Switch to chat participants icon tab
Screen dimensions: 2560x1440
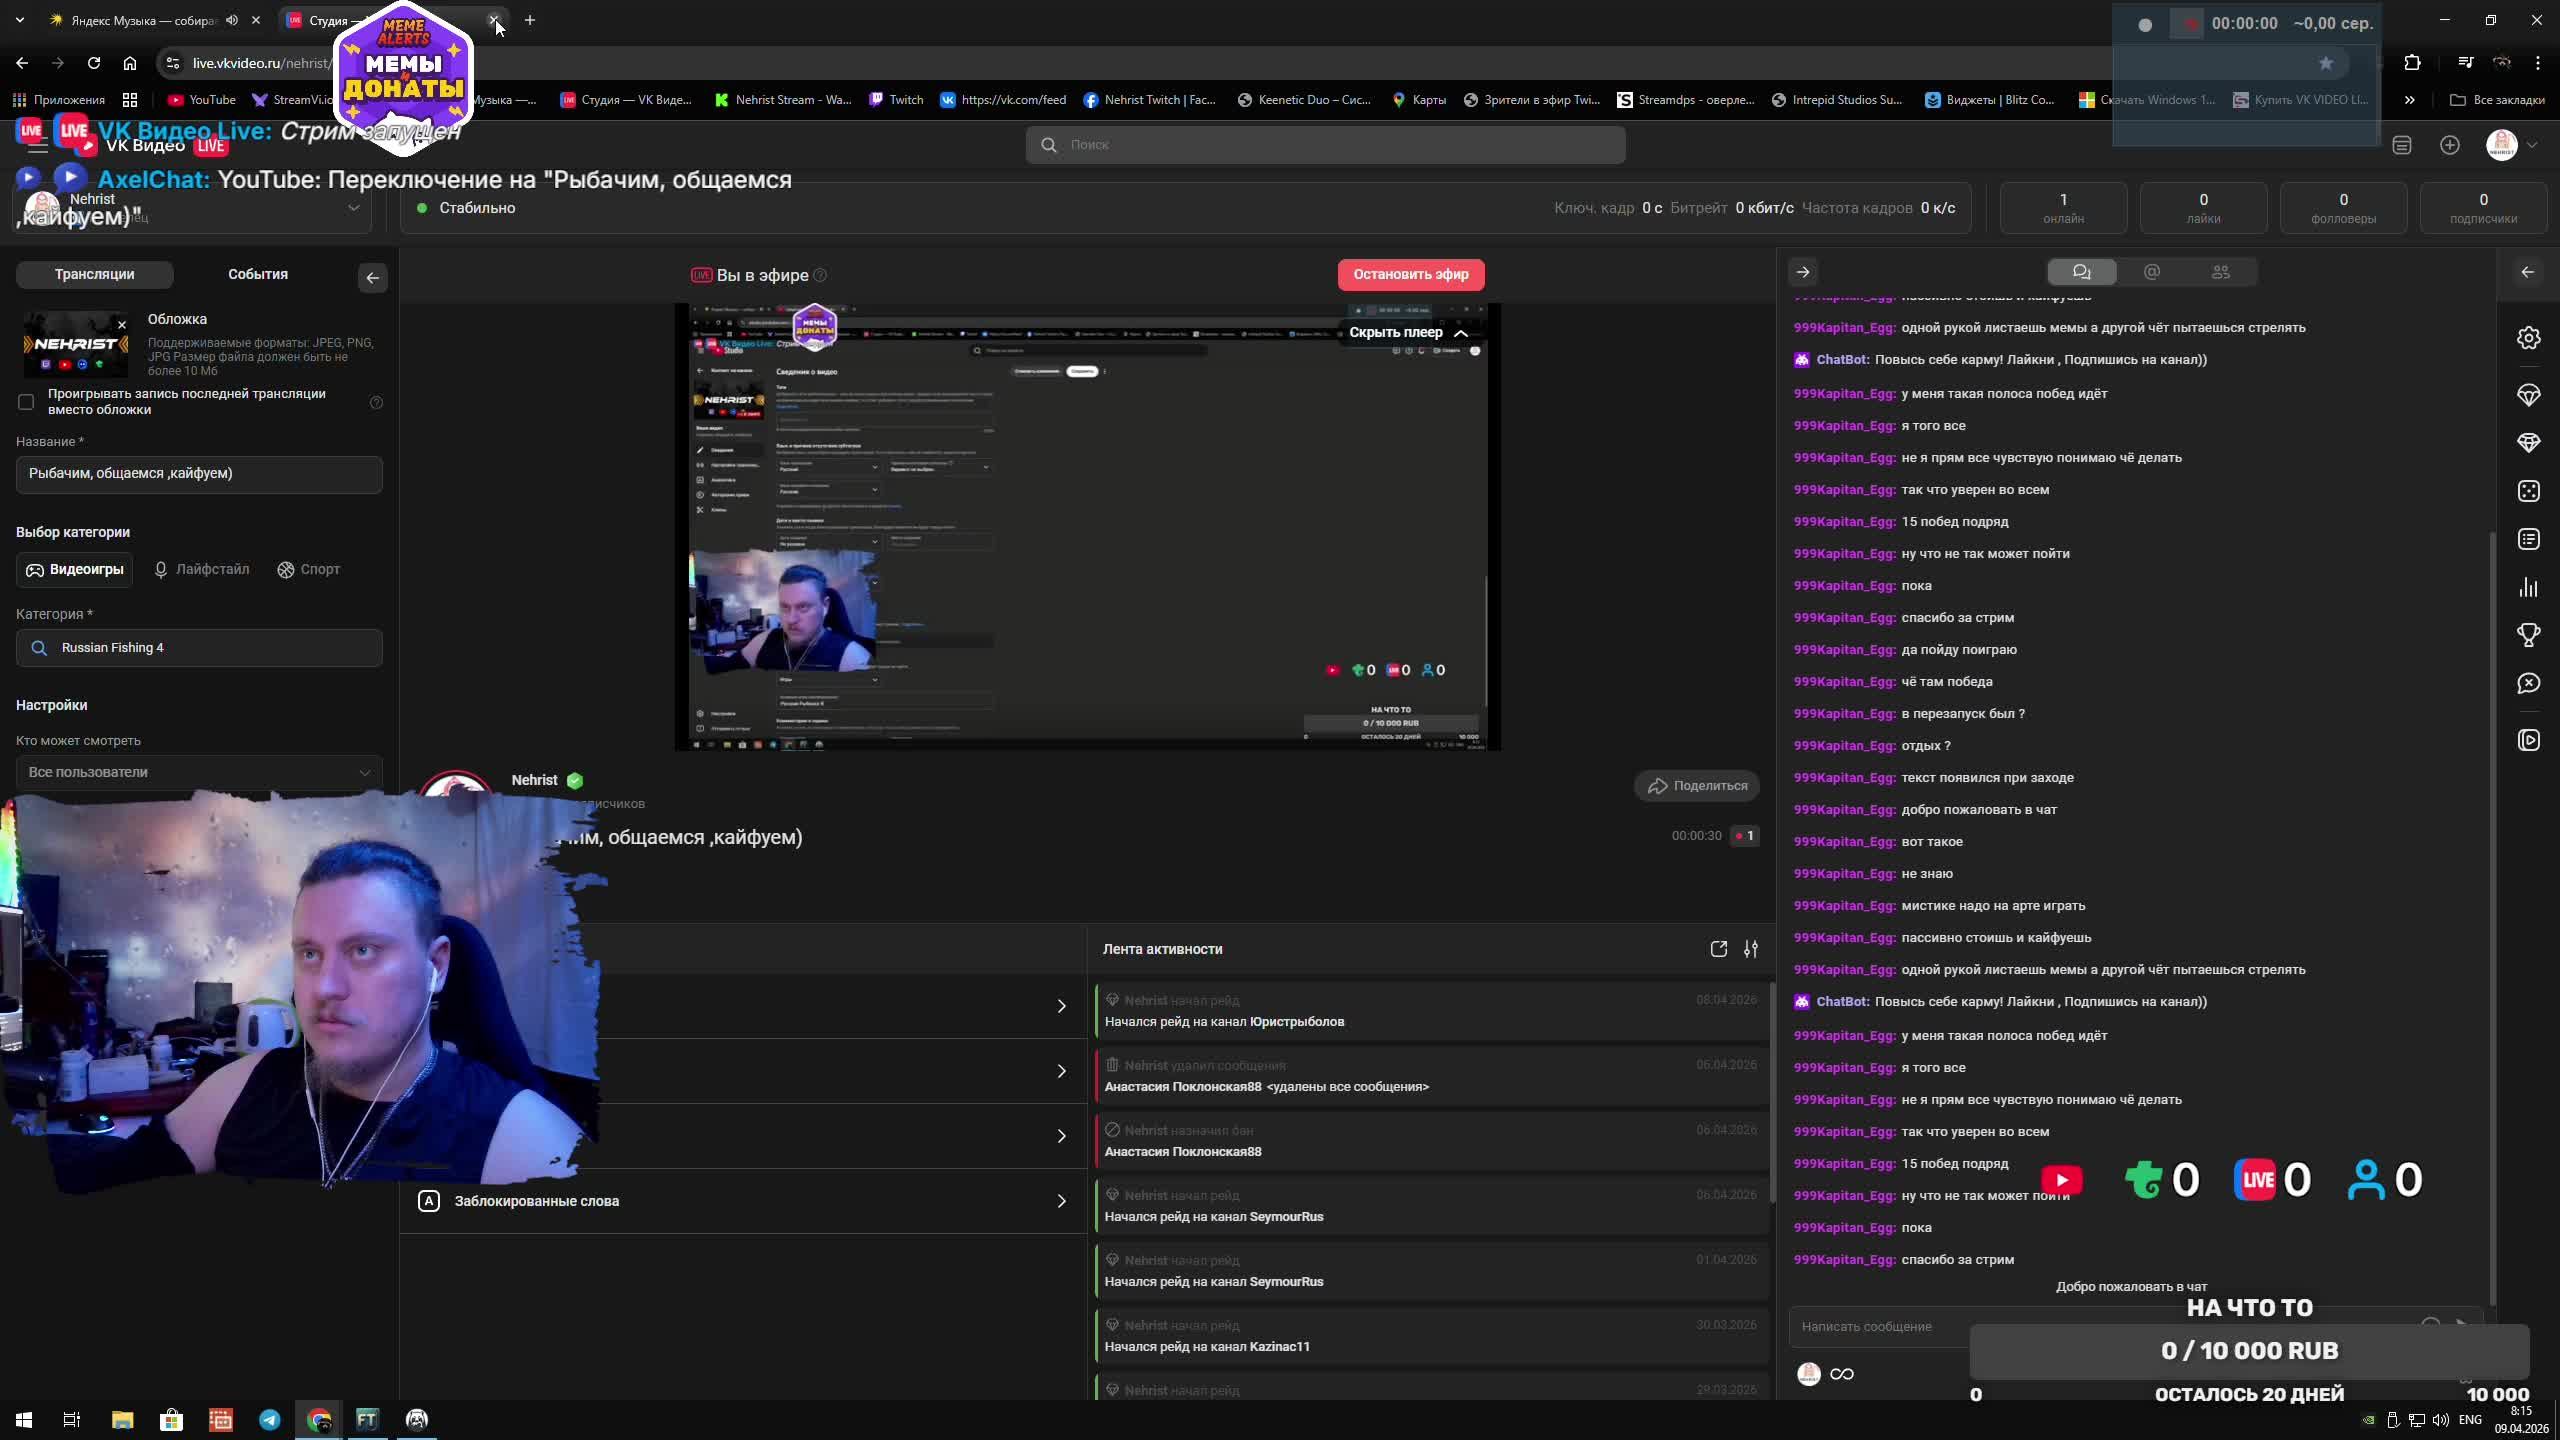pos(2220,272)
